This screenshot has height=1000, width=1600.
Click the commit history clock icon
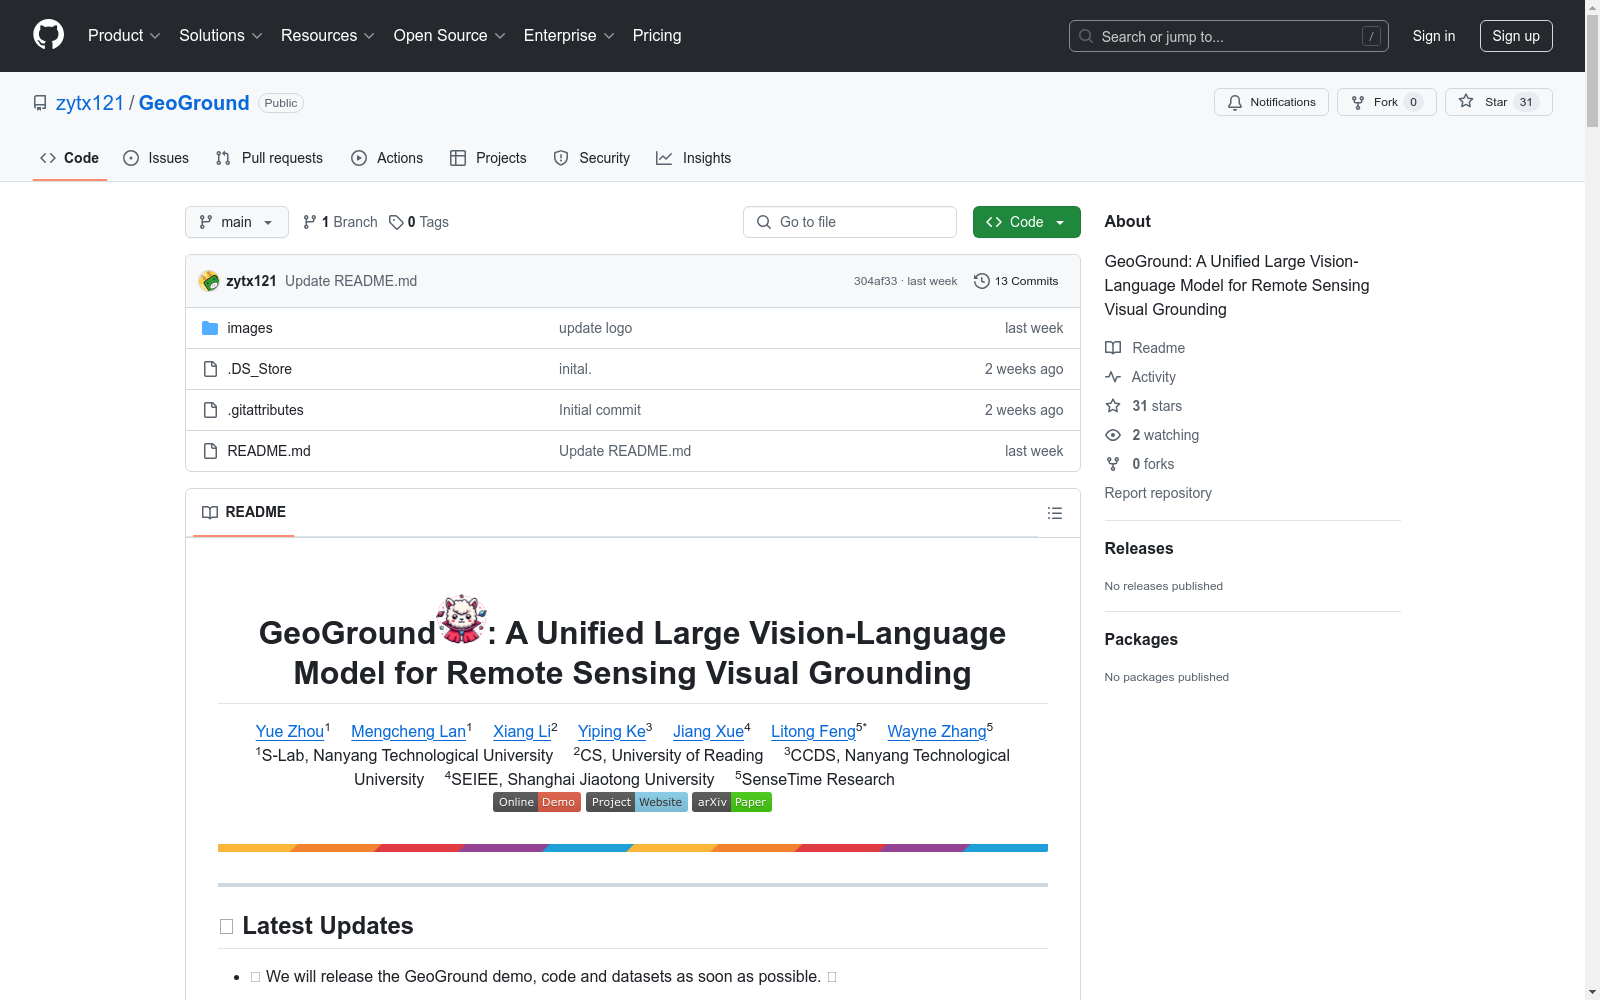pyautogui.click(x=982, y=281)
